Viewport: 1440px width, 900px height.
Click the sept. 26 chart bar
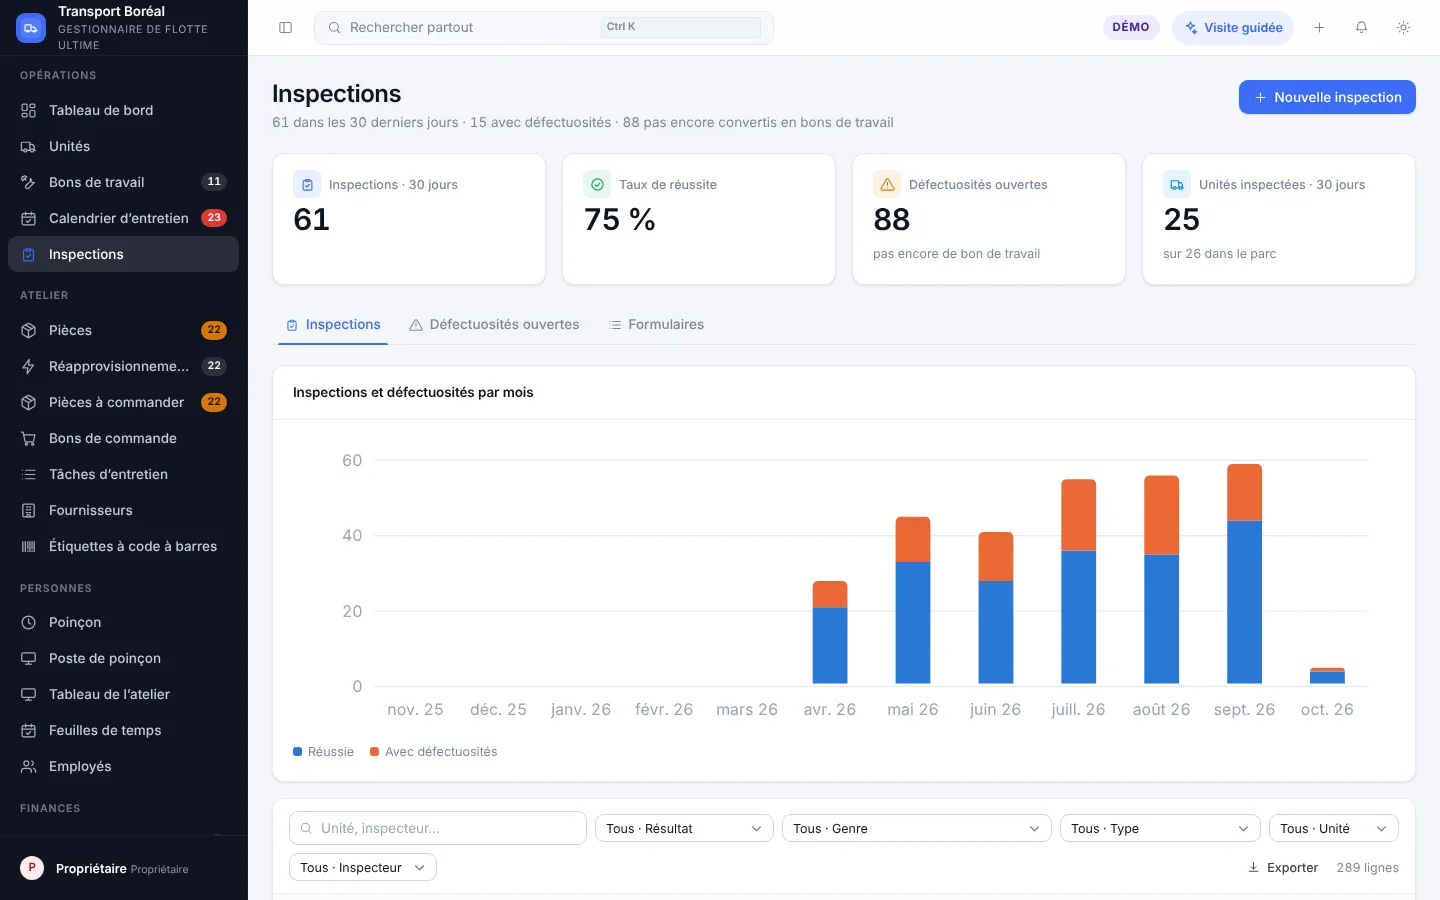pos(1244,574)
